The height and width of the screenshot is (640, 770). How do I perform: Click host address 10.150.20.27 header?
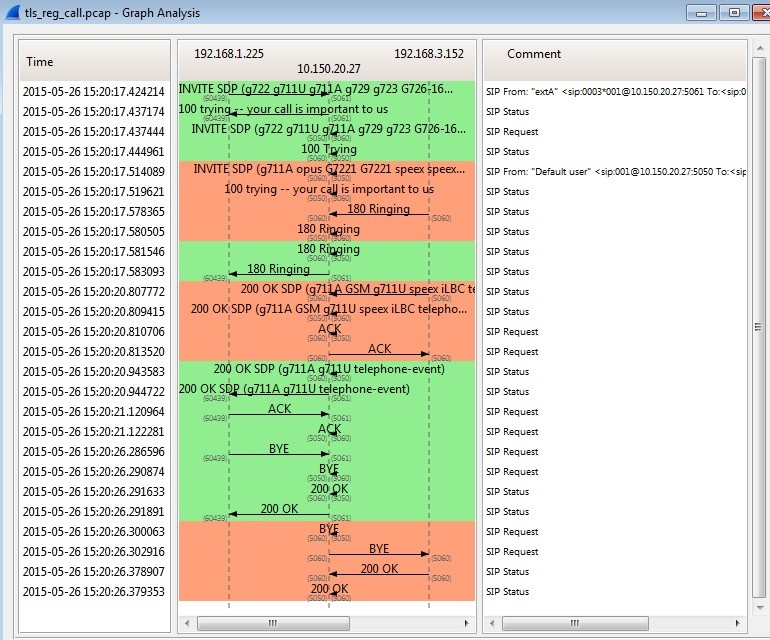click(329, 68)
